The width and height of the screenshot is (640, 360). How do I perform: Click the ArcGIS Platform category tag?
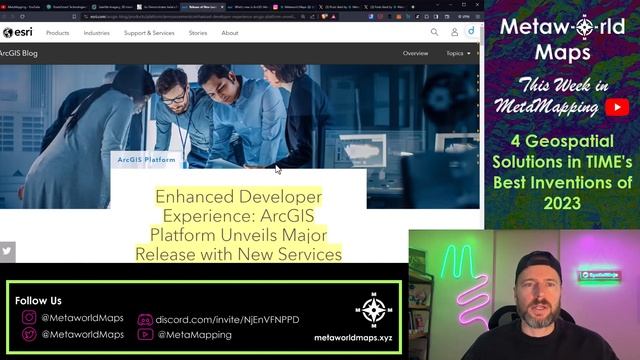coord(147,160)
